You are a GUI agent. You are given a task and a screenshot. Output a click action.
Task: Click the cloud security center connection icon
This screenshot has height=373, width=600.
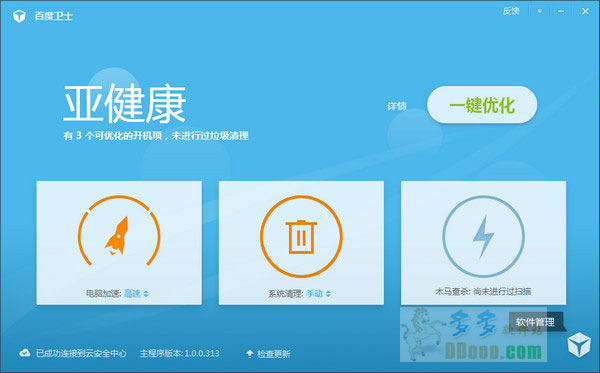tap(25, 353)
